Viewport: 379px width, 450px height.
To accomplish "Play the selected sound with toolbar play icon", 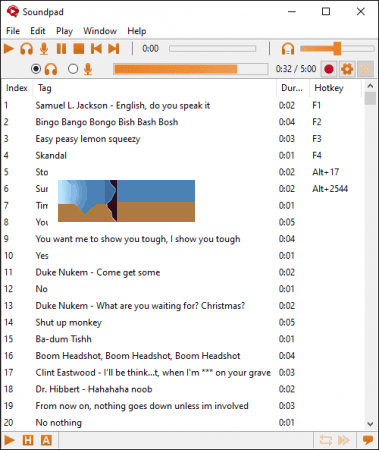I will (x=9, y=49).
